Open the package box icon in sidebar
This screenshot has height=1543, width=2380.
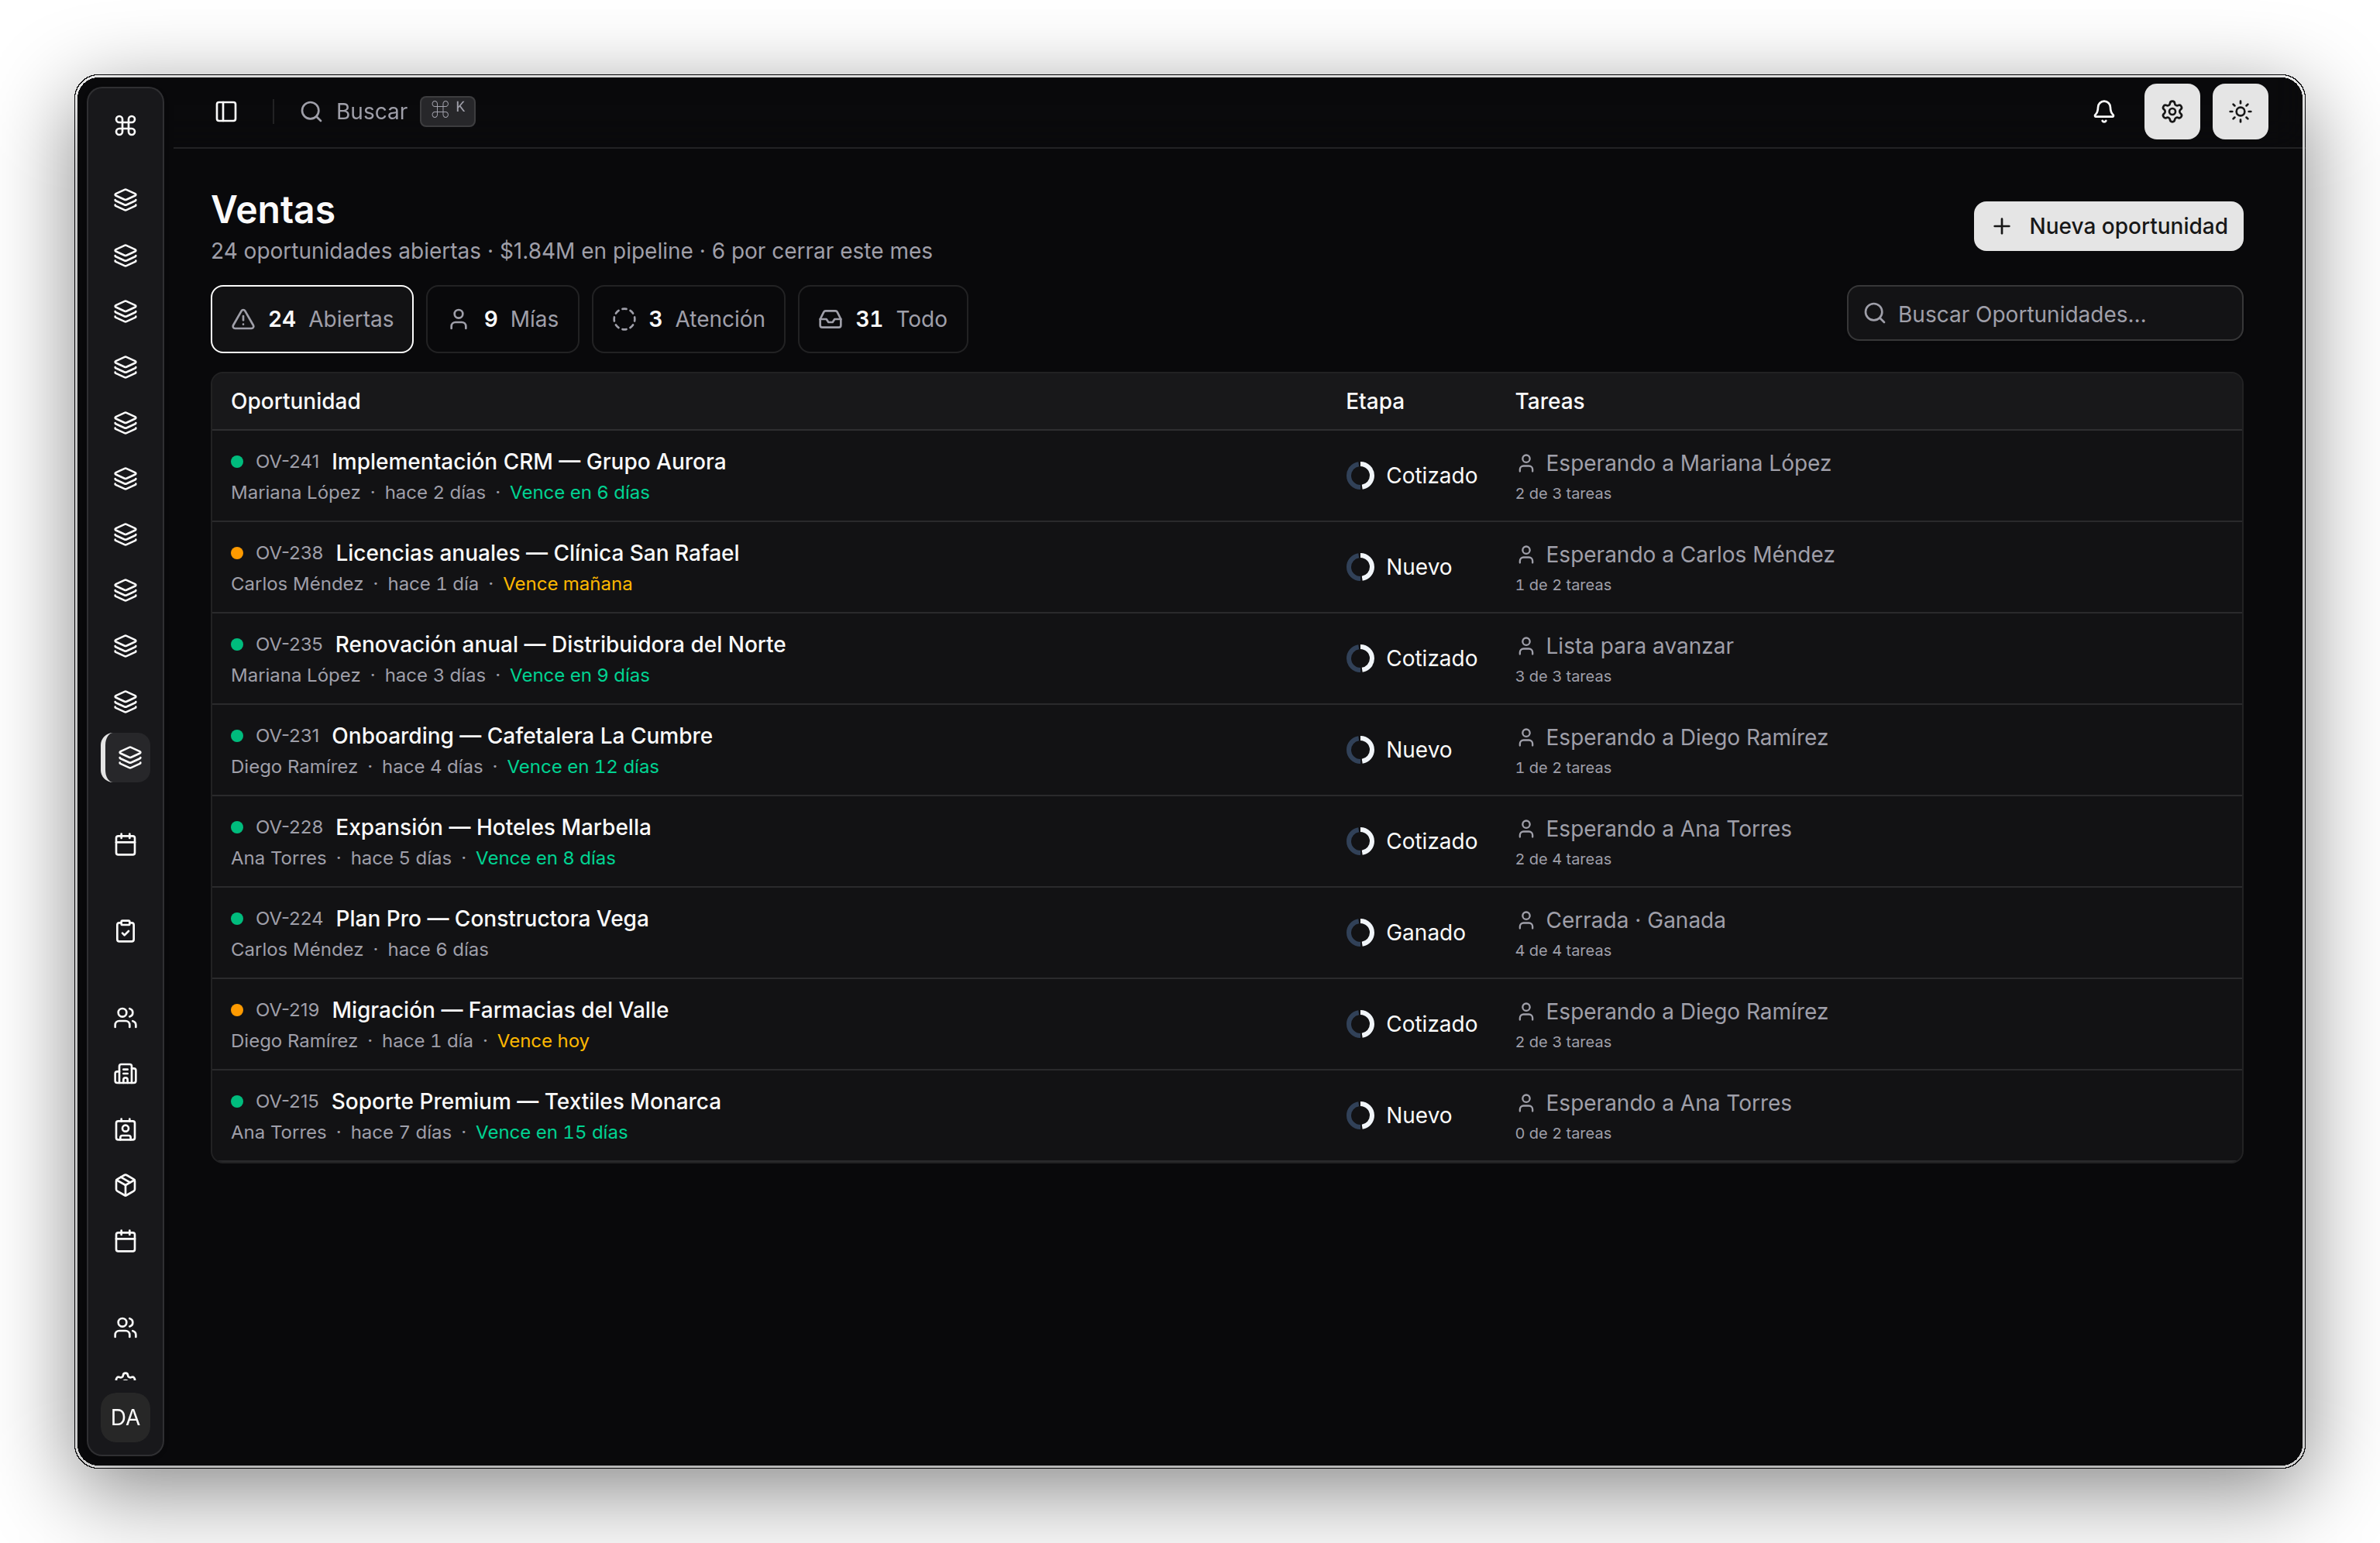coord(125,1185)
